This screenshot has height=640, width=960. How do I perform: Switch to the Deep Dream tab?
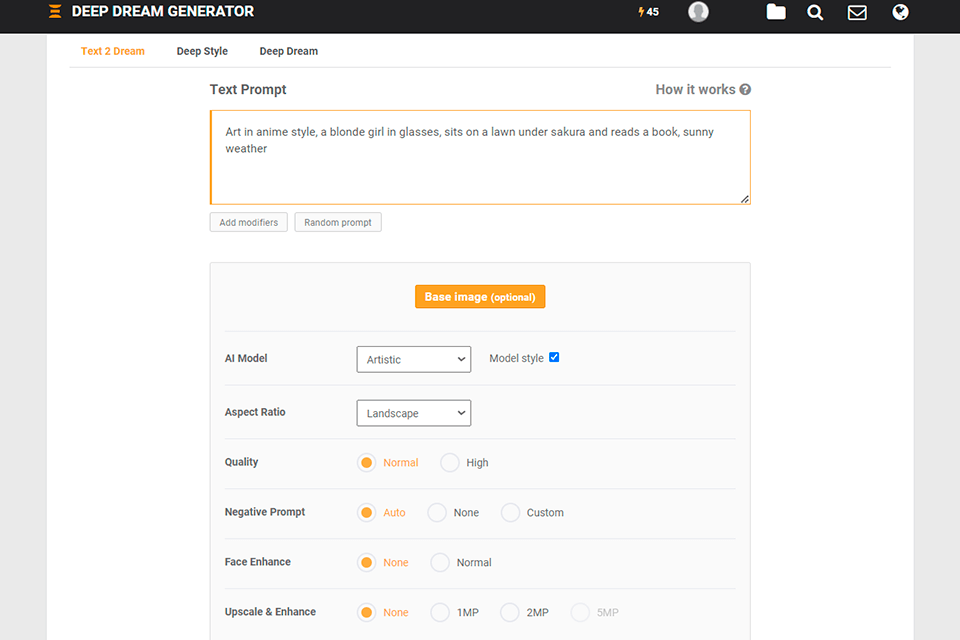click(288, 51)
